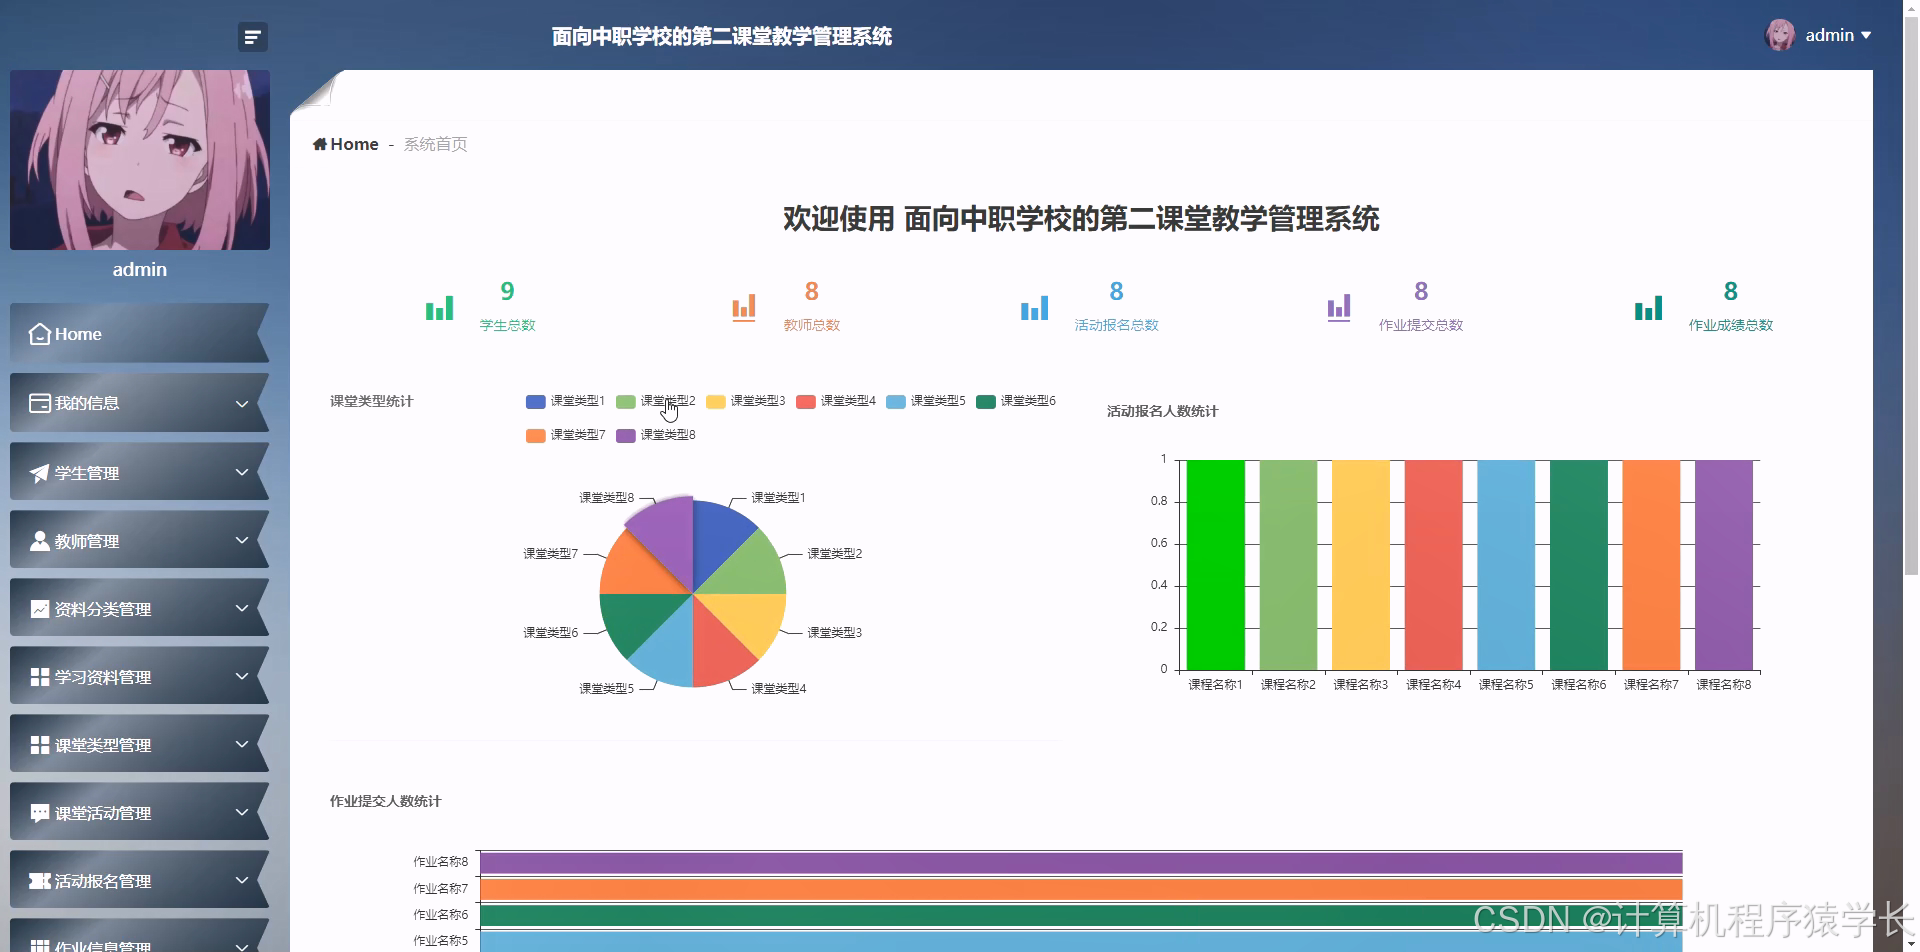The height and width of the screenshot is (952, 1920).
Task: Open the Home sidebar menu item
Action: 140,333
